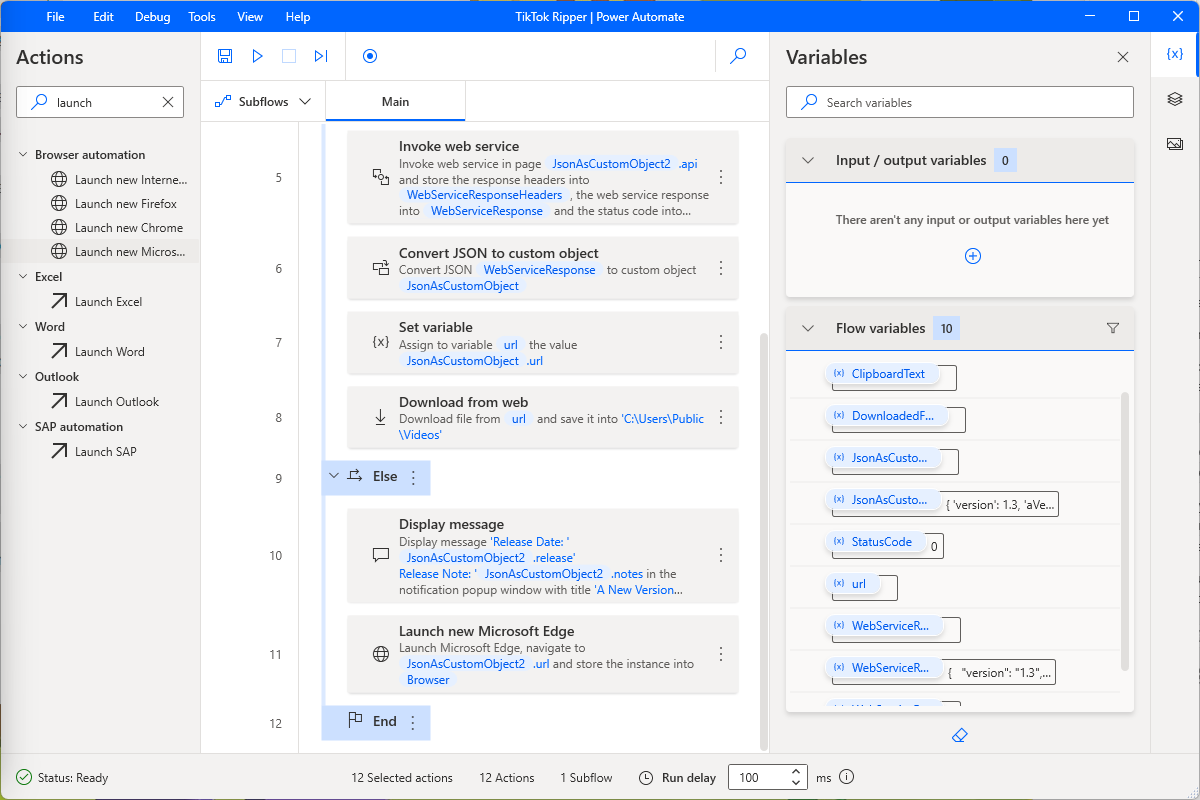This screenshot has height=800, width=1200.
Task: Select Launch new Chrome action
Action: (129, 228)
